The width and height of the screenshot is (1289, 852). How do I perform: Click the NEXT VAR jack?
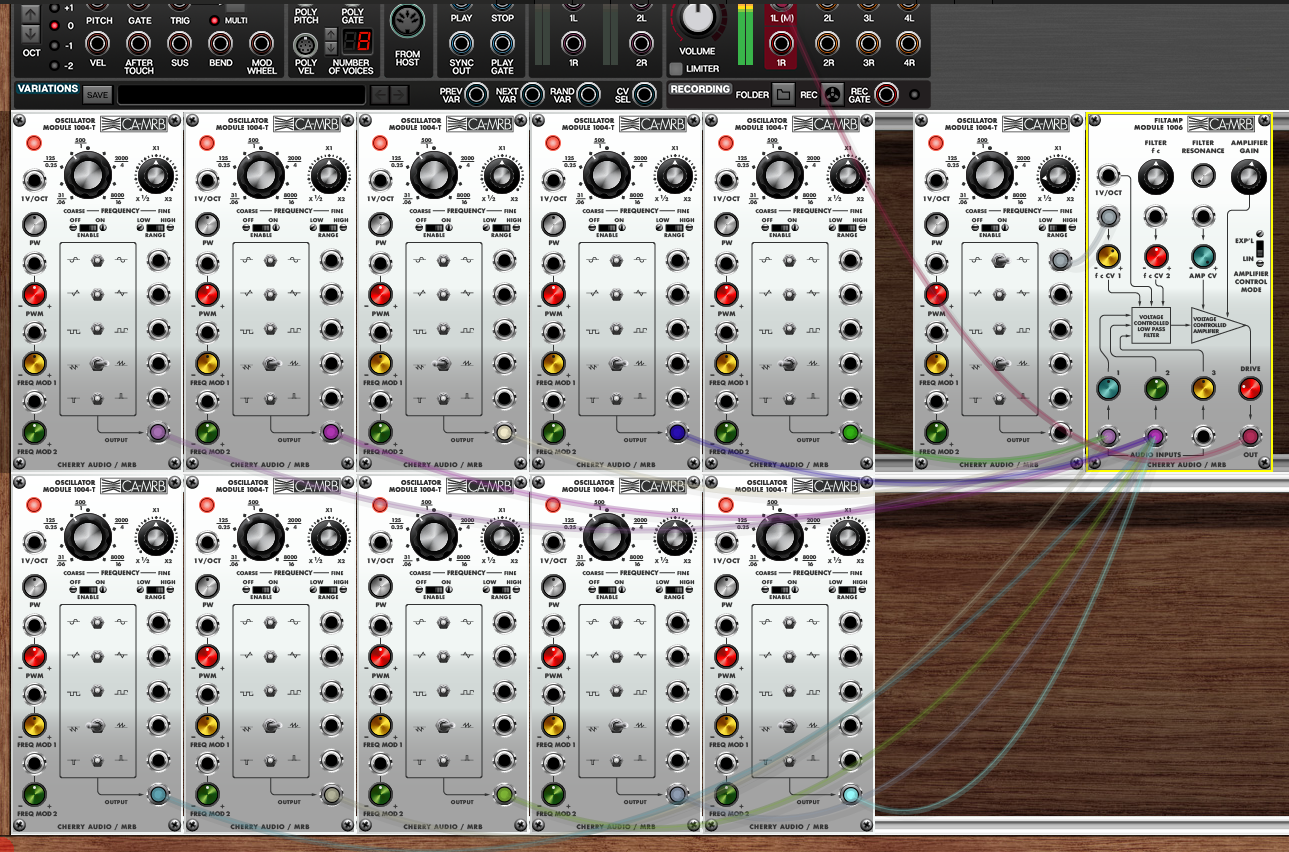(x=533, y=95)
